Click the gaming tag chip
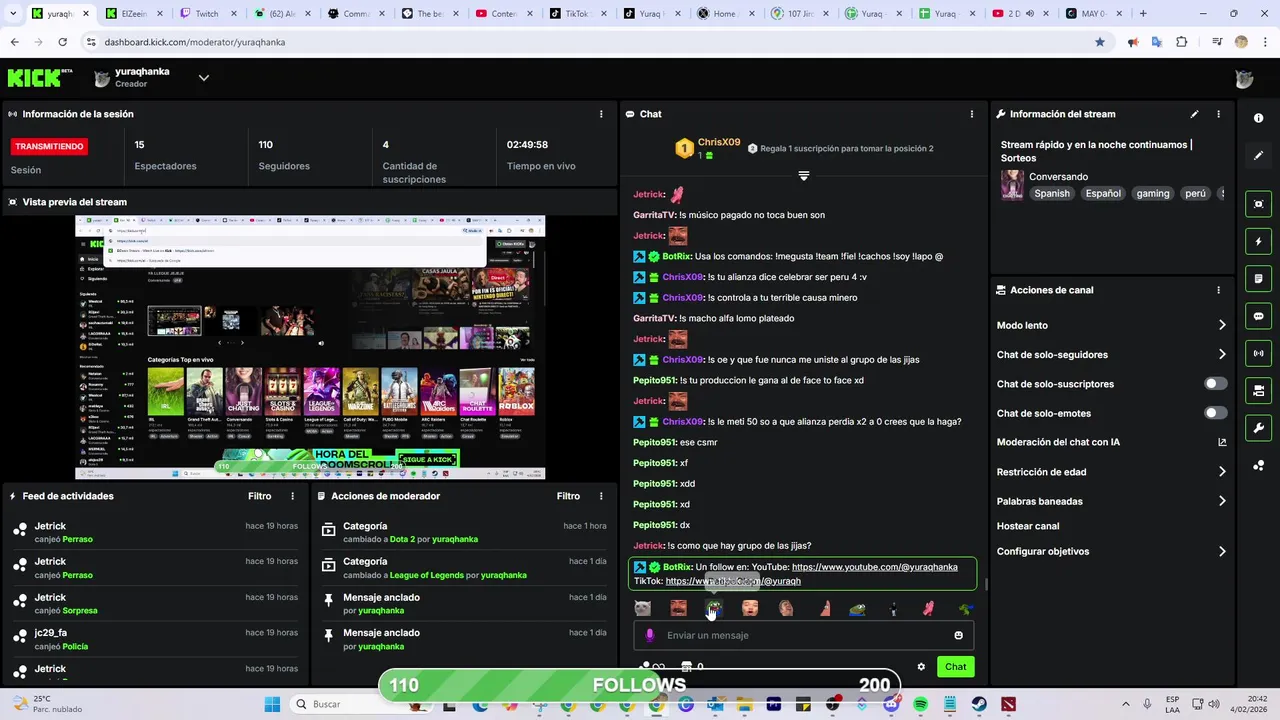 (1152, 194)
